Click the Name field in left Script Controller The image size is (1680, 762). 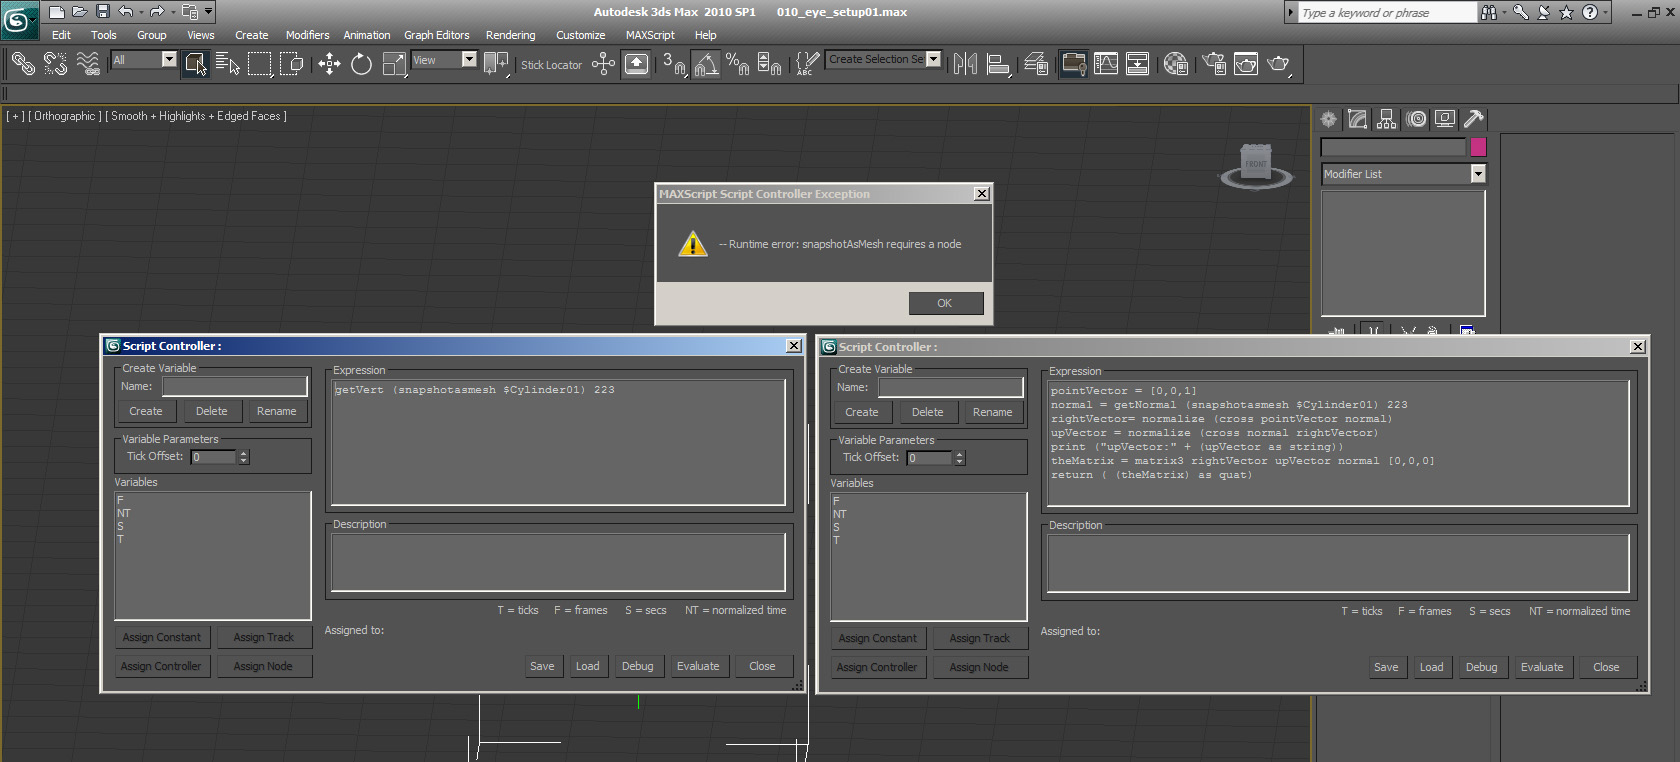coord(235,386)
